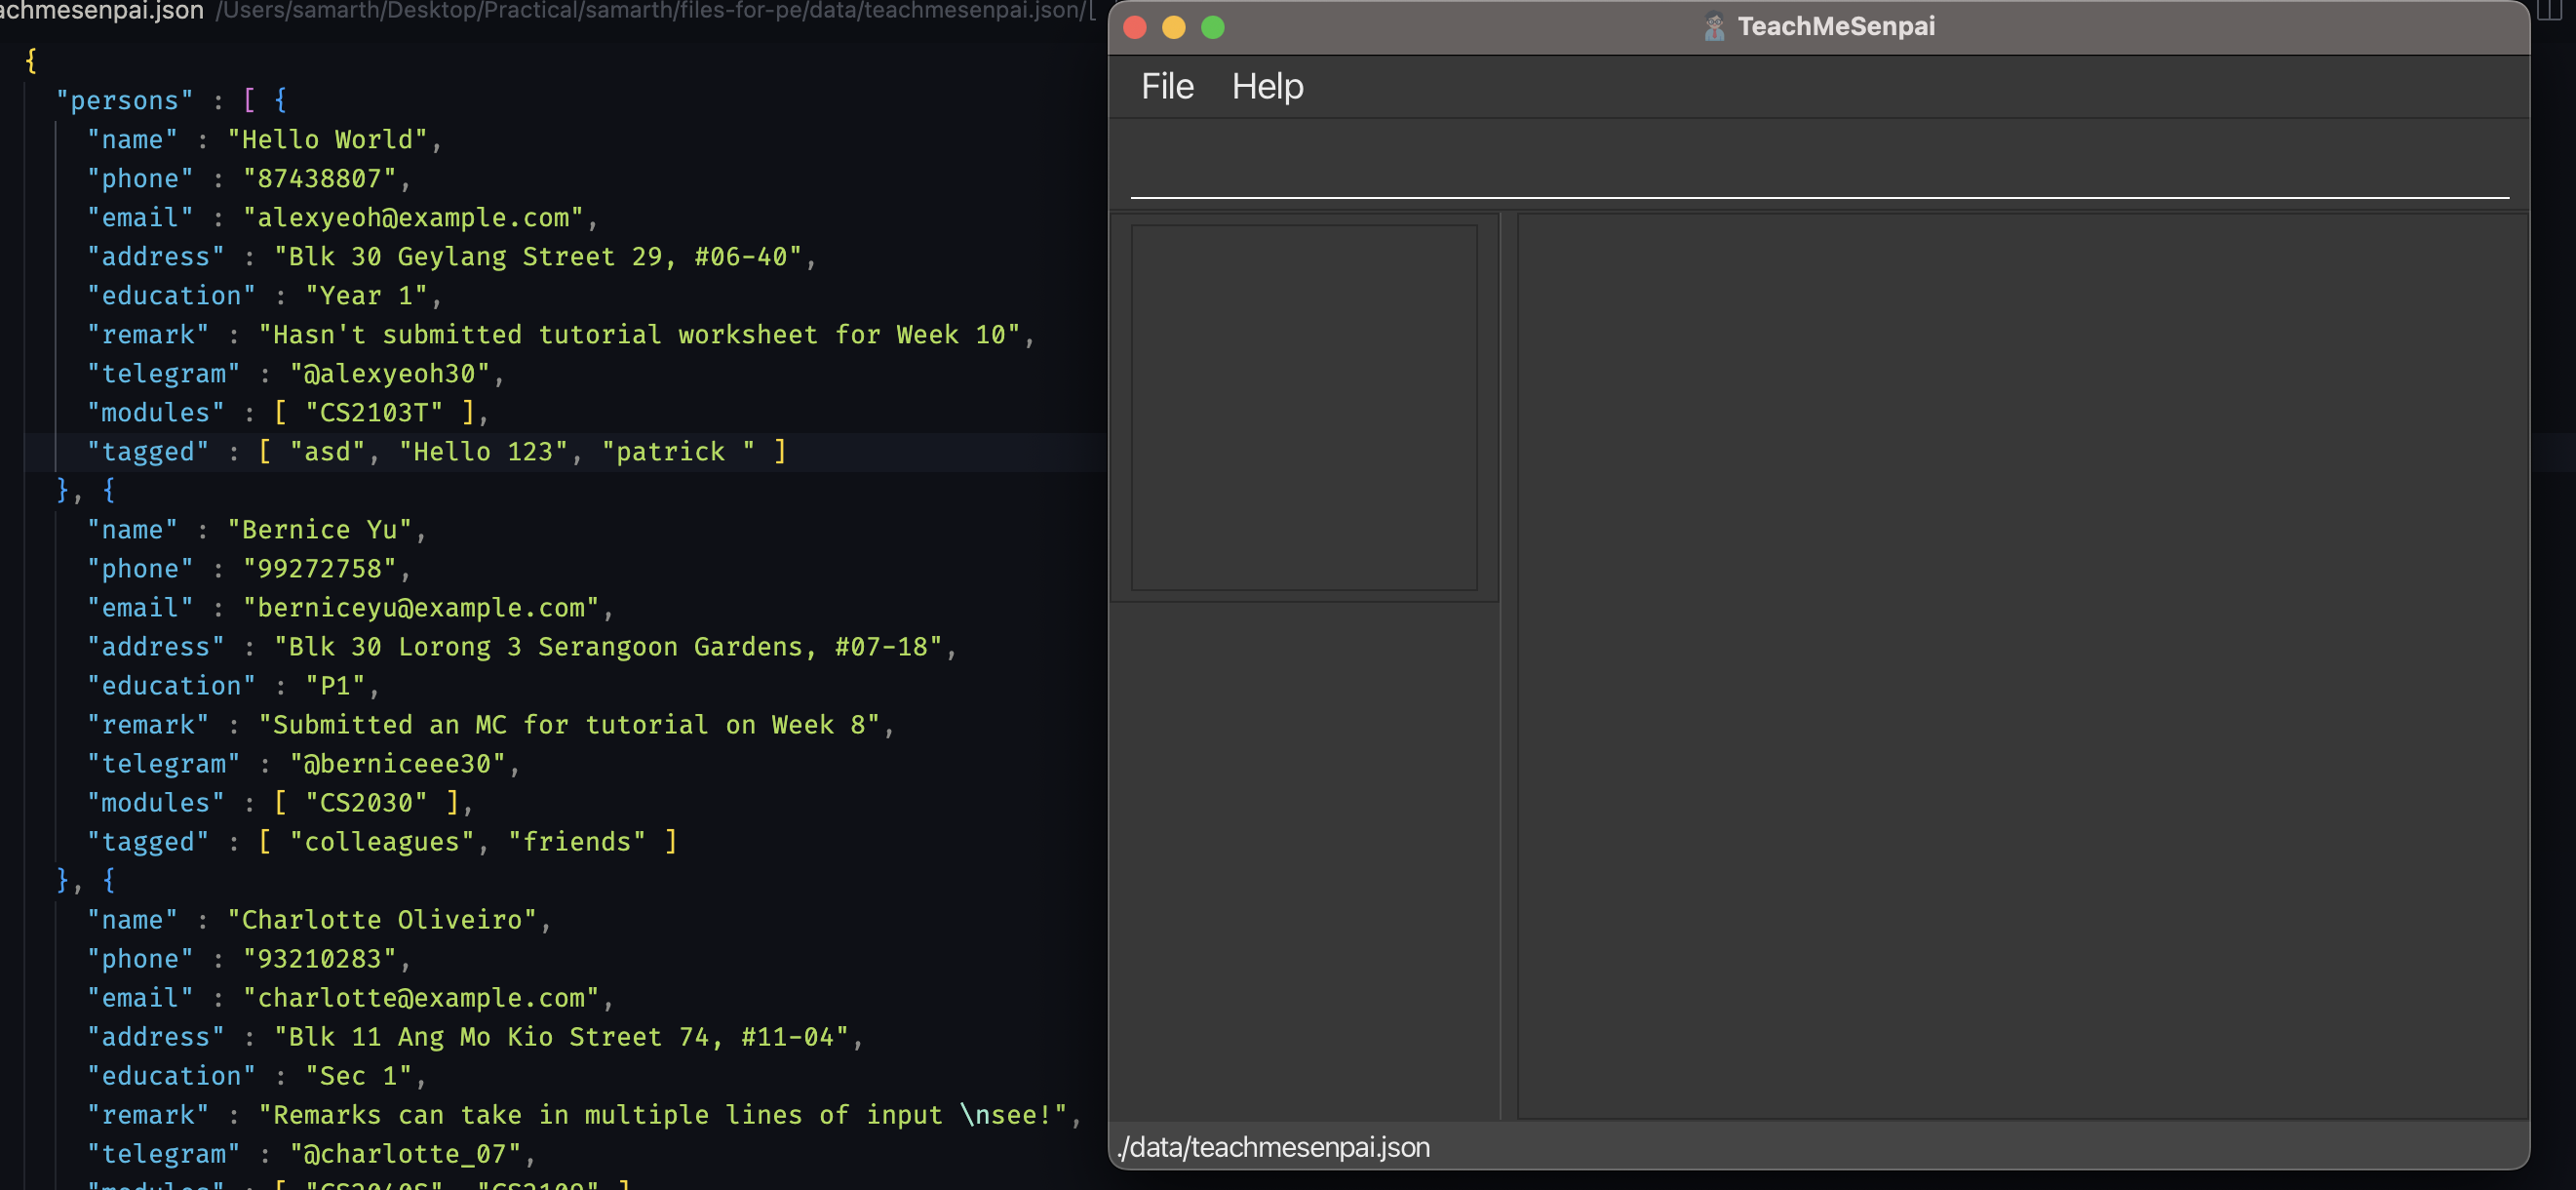Click the large empty result panel on right
This screenshot has width=2576, height=1190.
[x=2020, y=665]
